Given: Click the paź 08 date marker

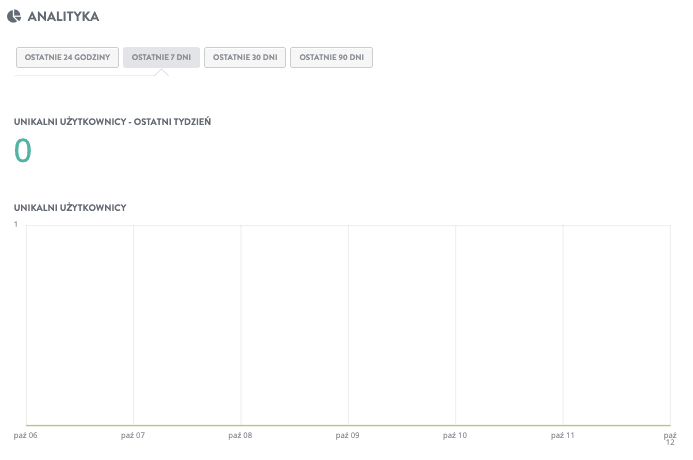Looking at the screenshot, I should [x=240, y=435].
